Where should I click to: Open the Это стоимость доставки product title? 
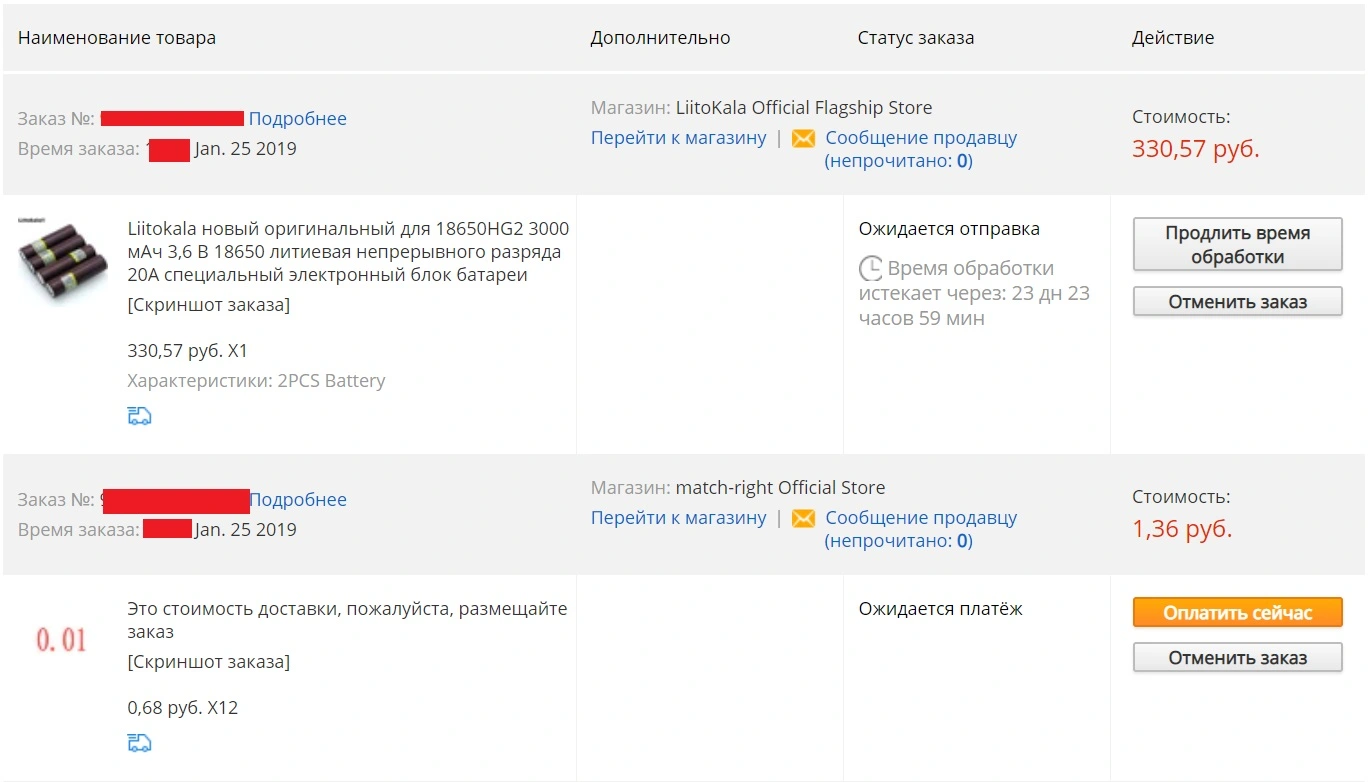(347, 620)
